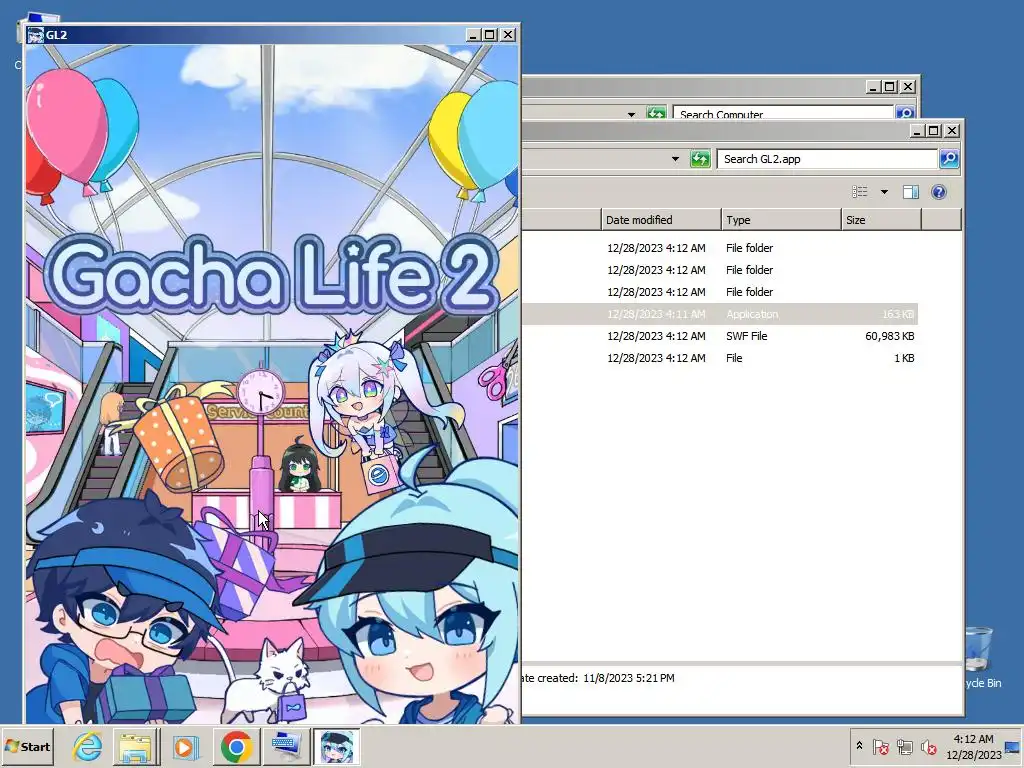
Task: Open the Help question mark icon
Action: 938,191
